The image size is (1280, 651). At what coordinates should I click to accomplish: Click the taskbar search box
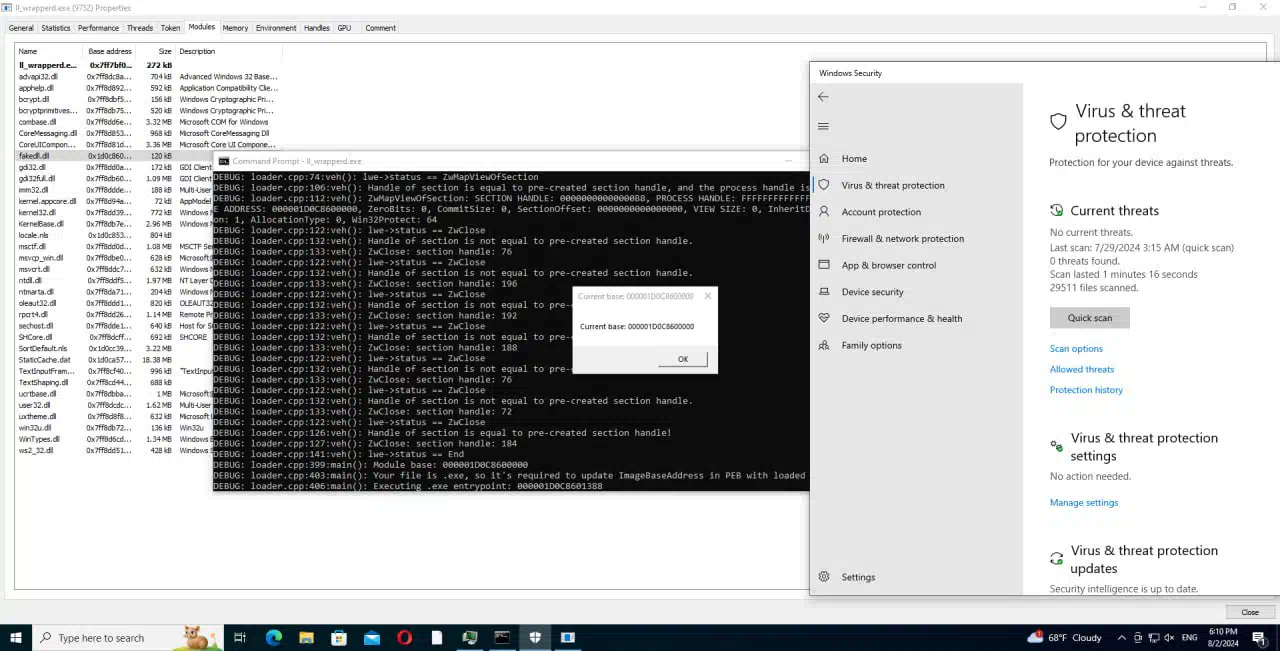(128, 638)
